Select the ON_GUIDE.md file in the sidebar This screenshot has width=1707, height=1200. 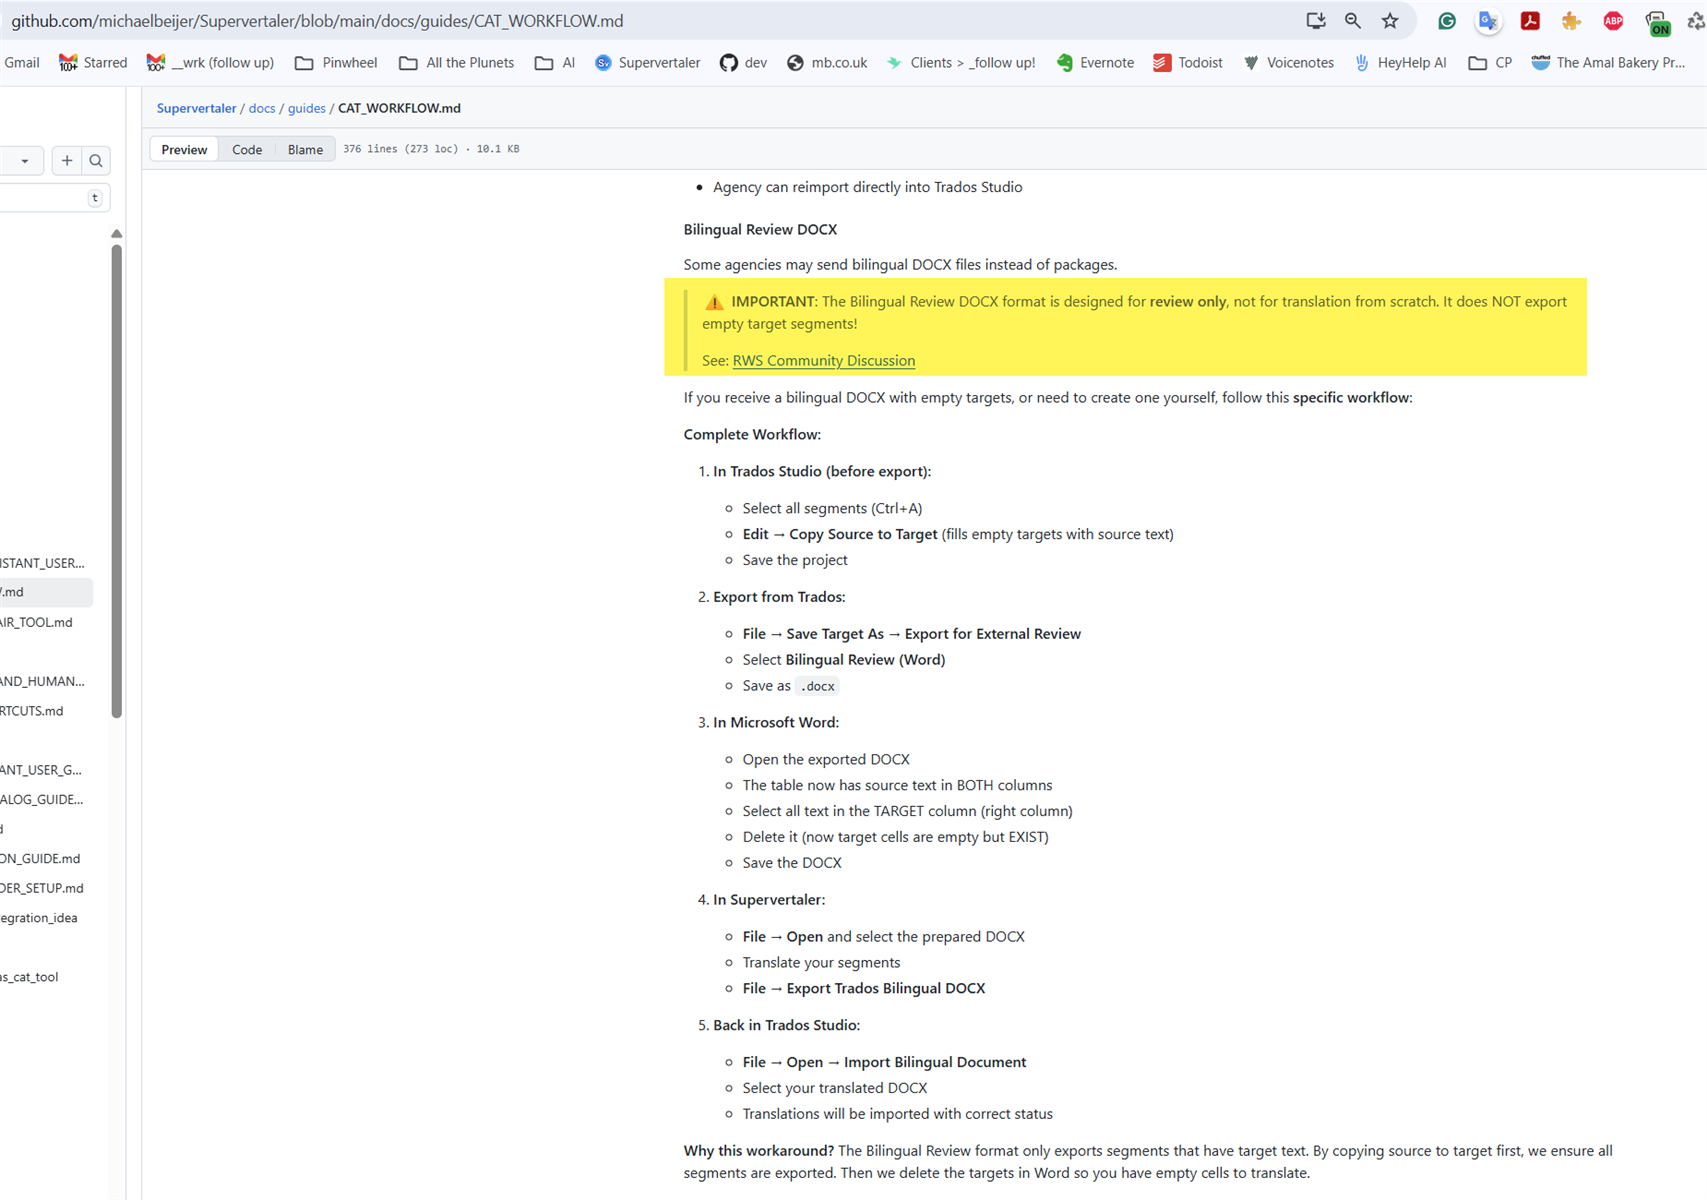coord(42,858)
